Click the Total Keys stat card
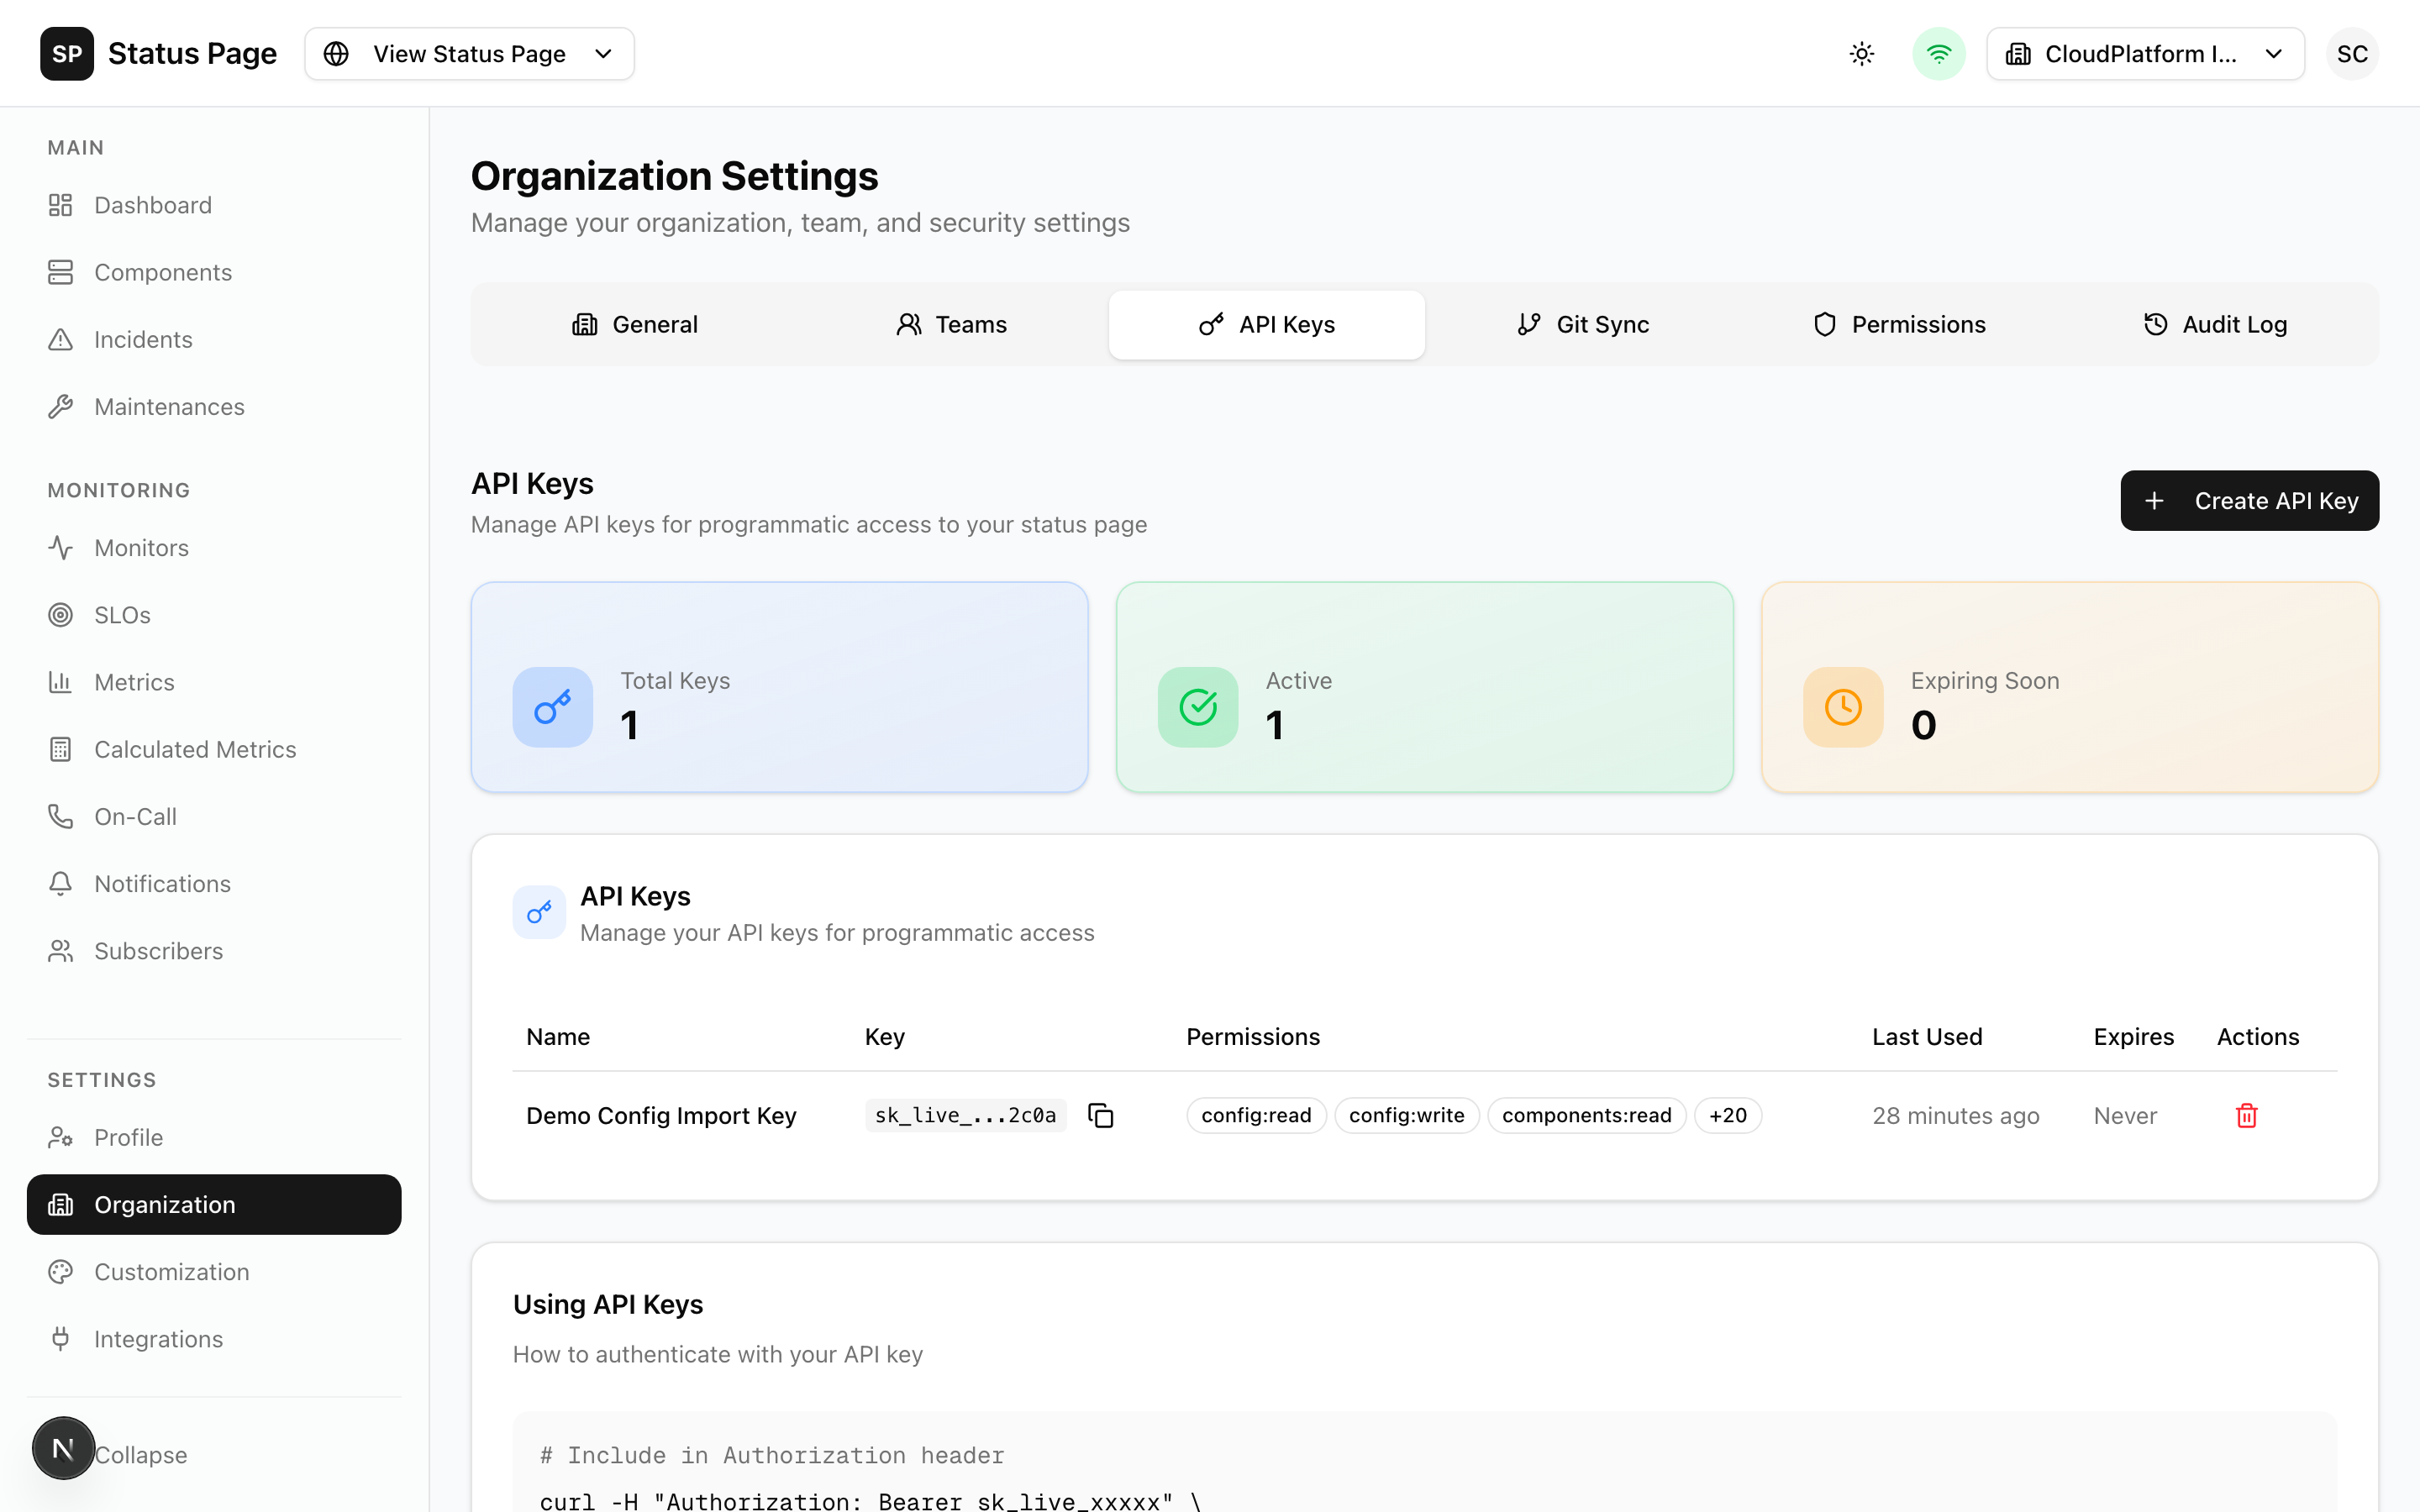The width and height of the screenshot is (2420, 1512). [779, 687]
